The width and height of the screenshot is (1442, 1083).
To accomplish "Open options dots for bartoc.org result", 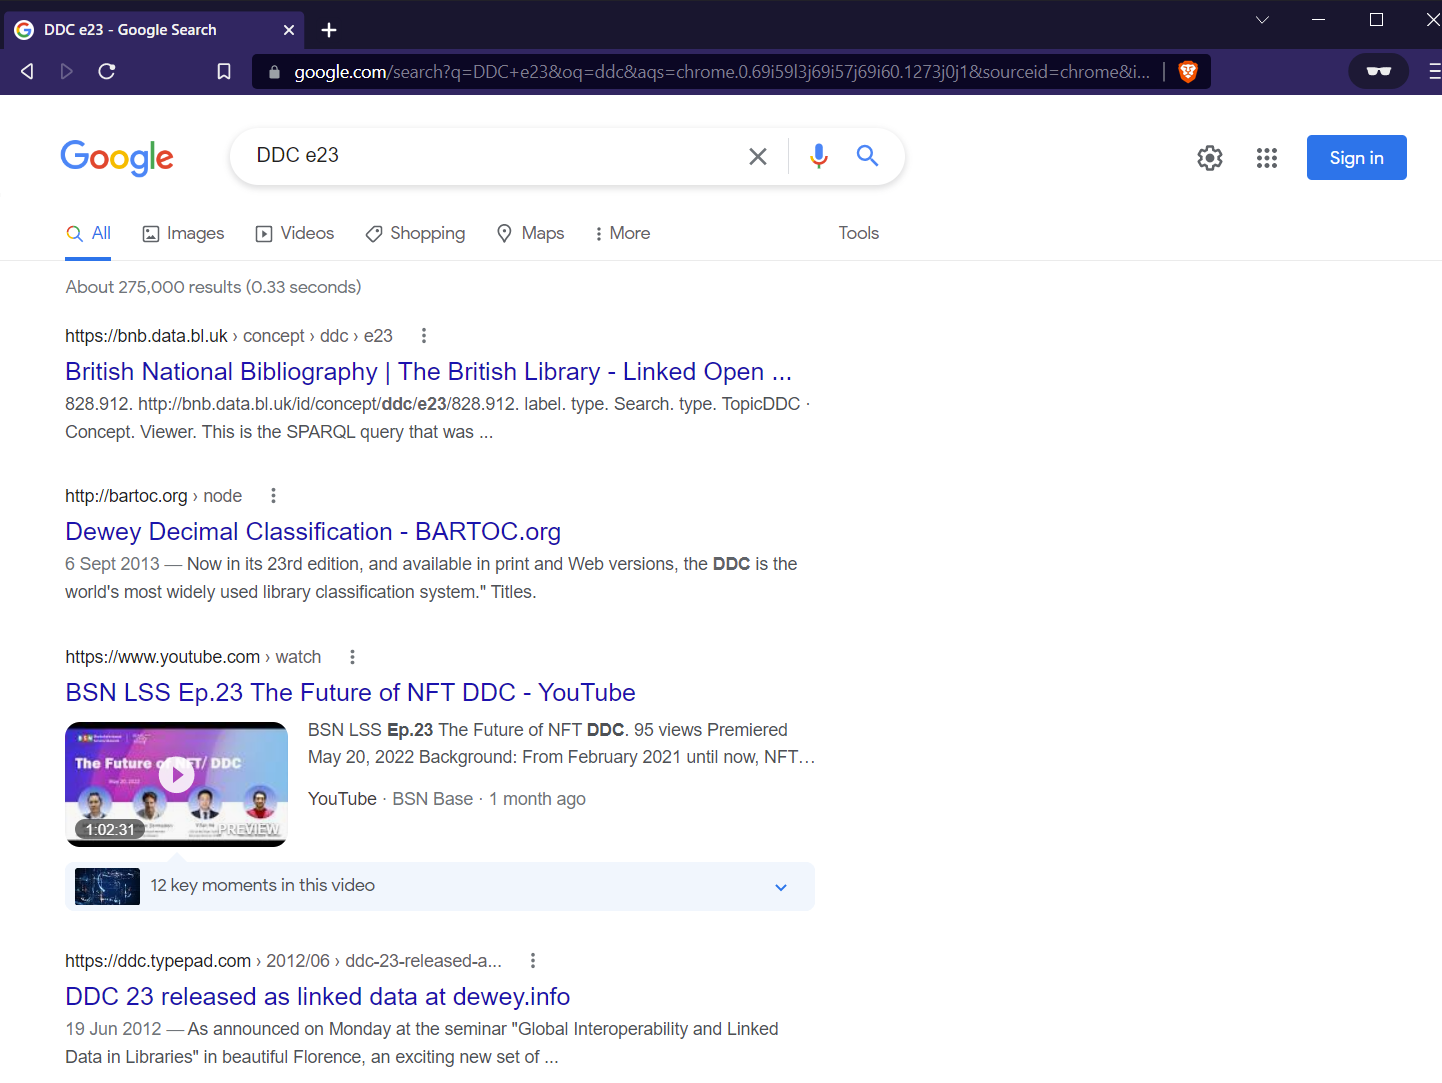I will 273,496.
